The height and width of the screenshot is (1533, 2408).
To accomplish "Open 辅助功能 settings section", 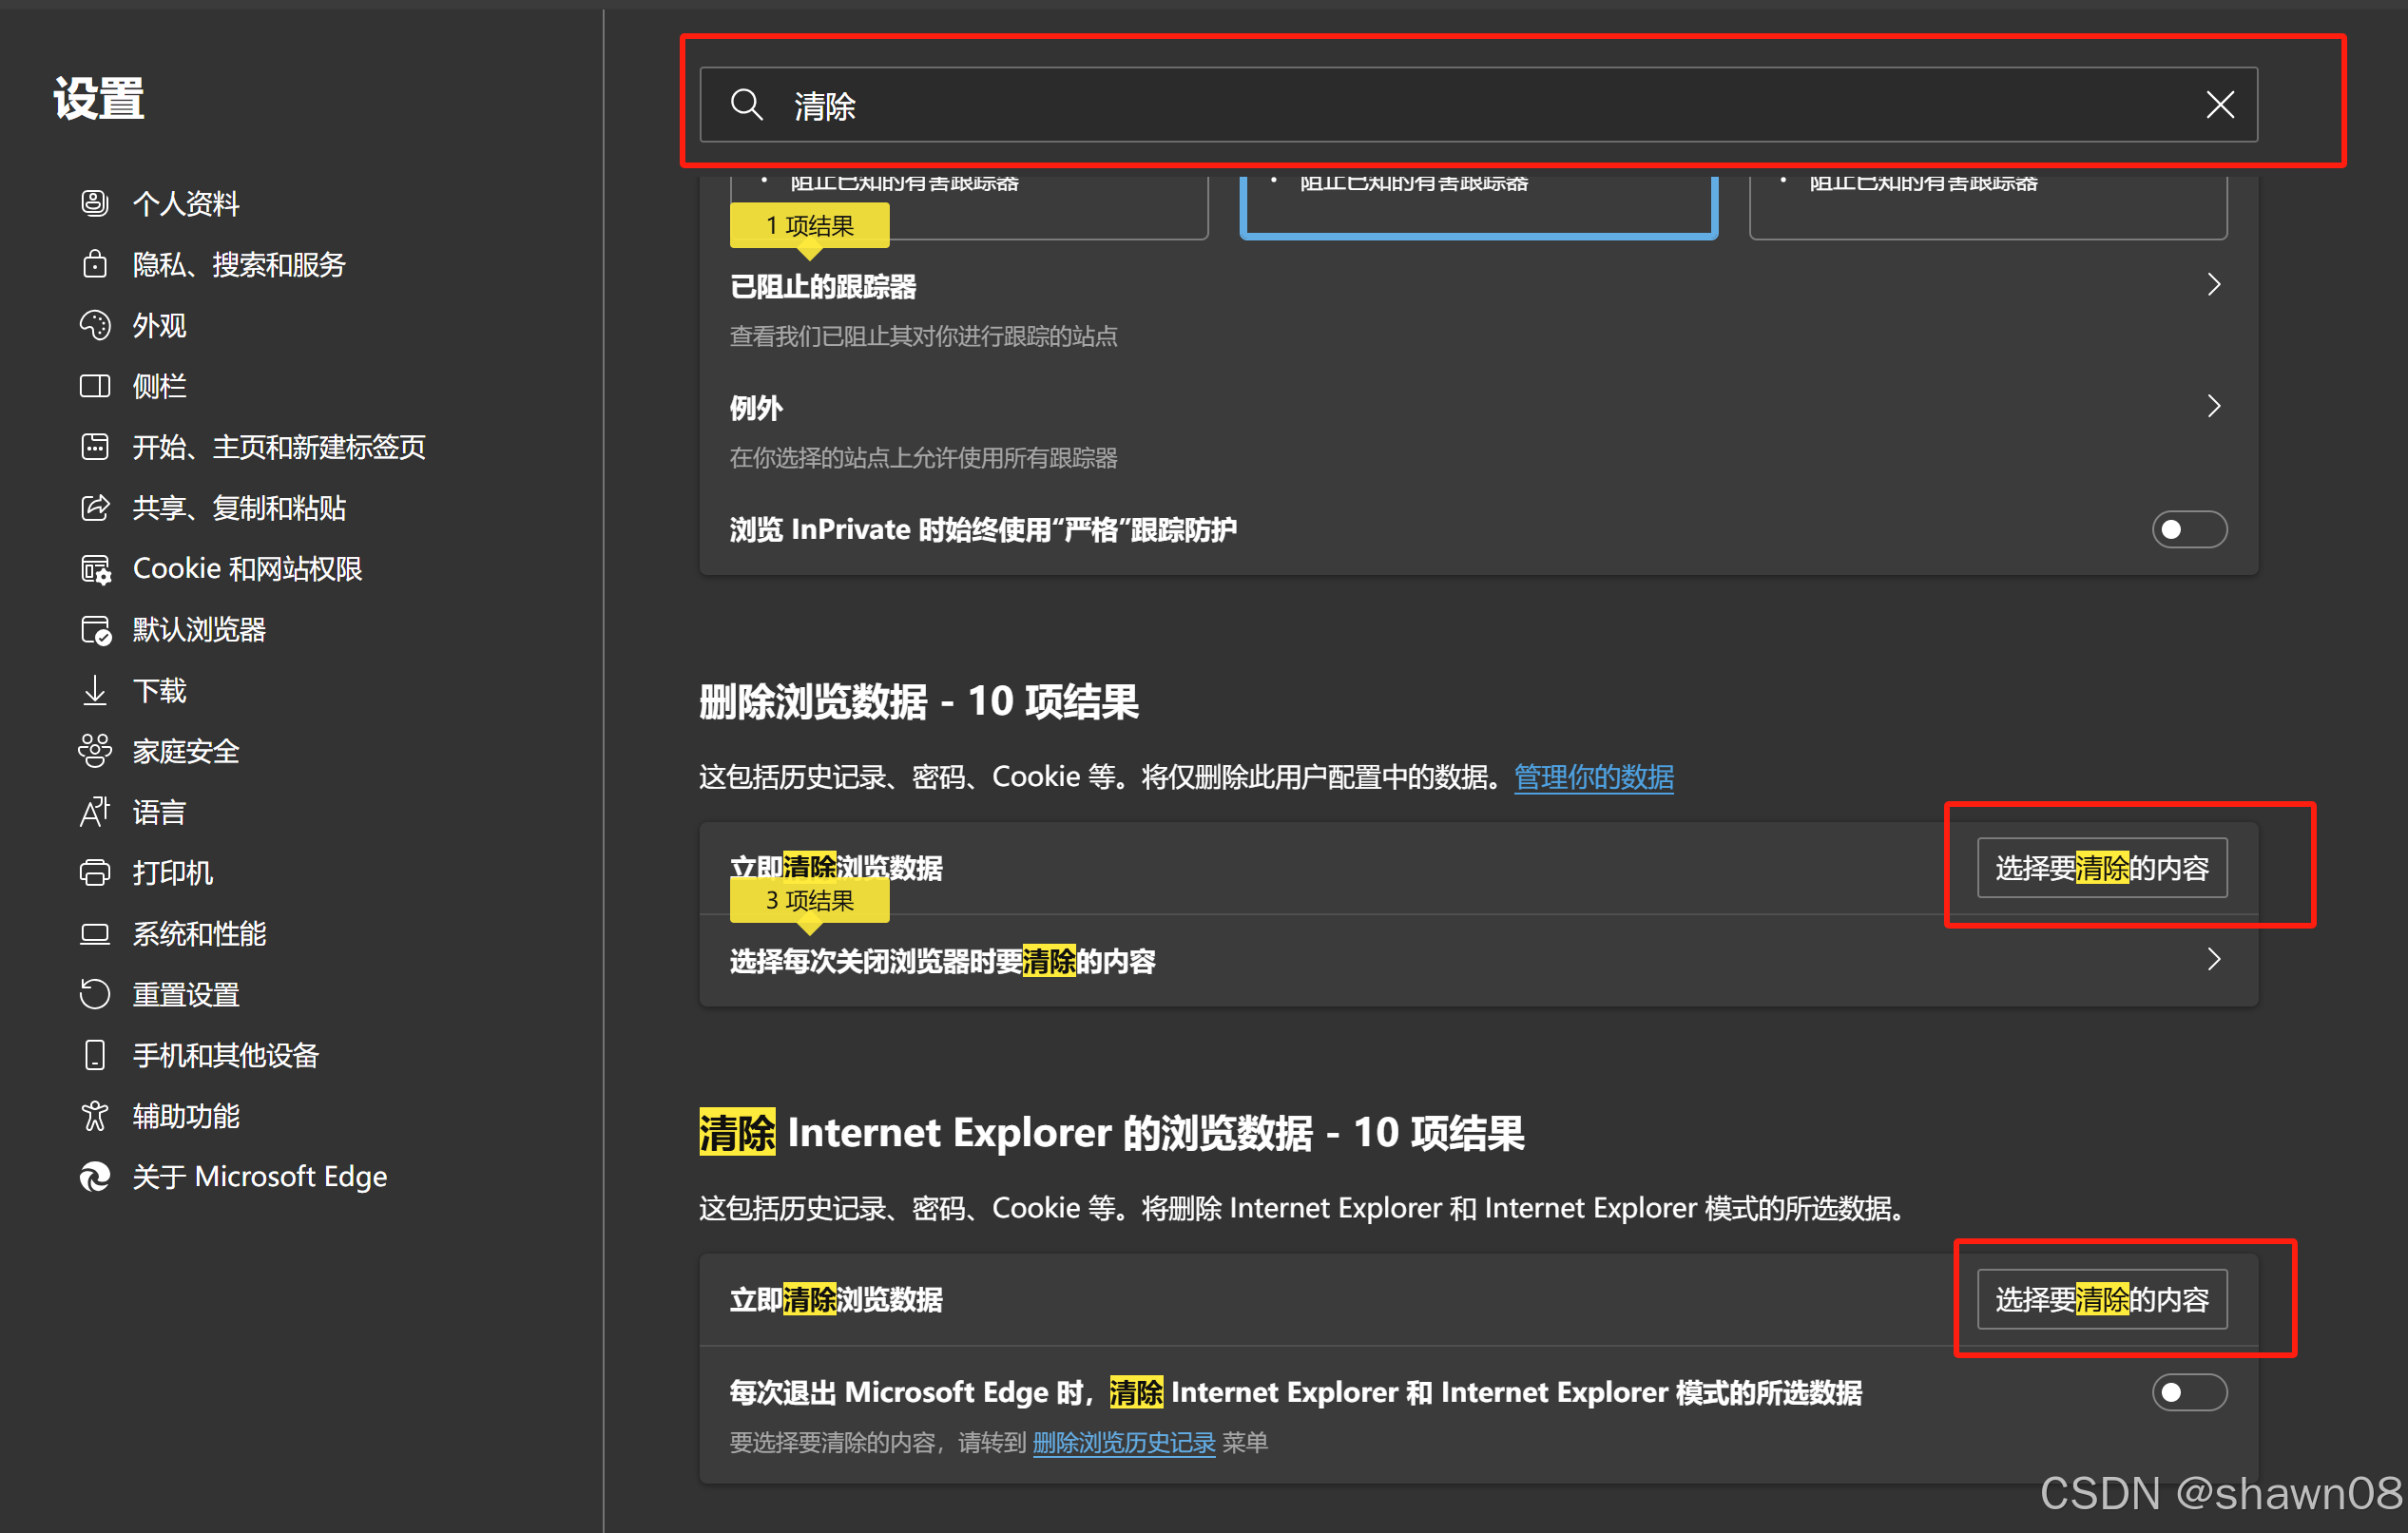I will tap(187, 1116).
